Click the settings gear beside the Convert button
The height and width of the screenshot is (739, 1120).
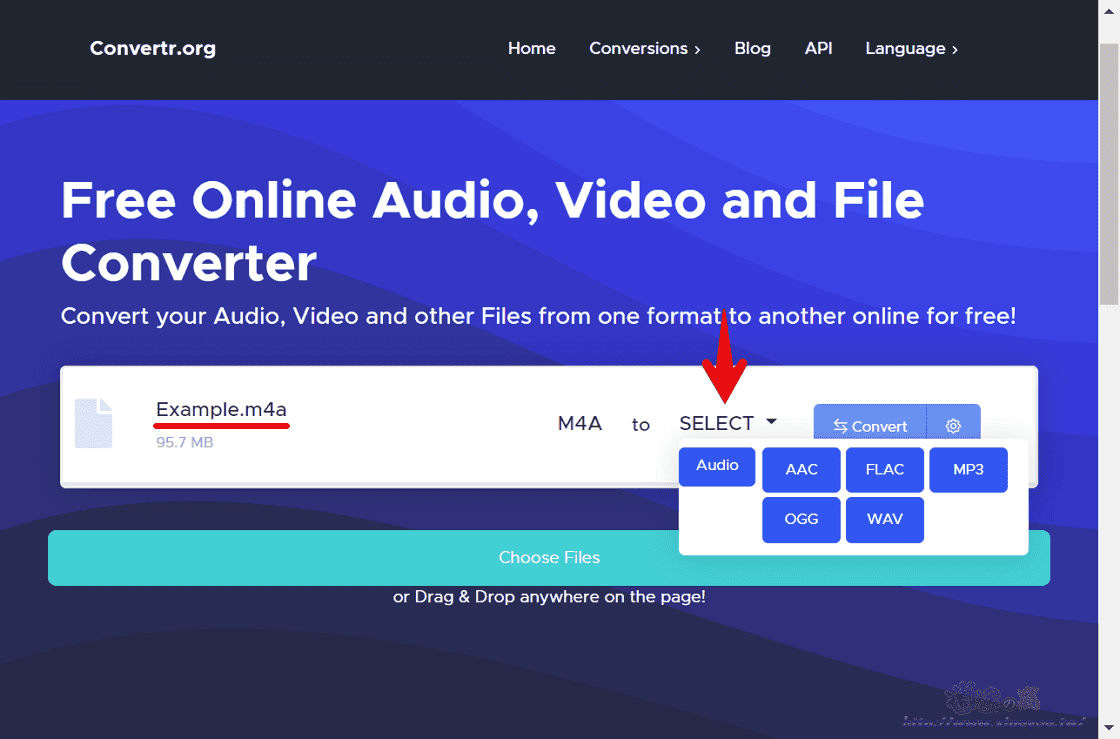coord(953,424)
